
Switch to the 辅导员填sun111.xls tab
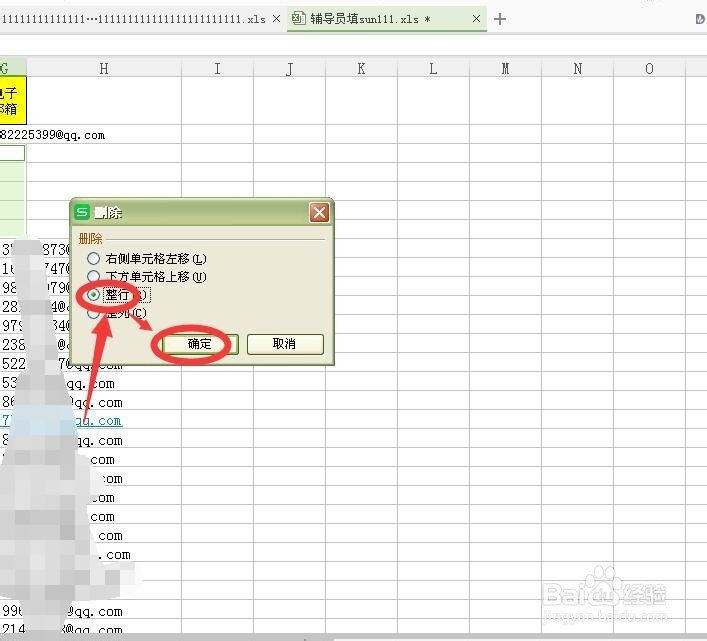pos(370,19)
